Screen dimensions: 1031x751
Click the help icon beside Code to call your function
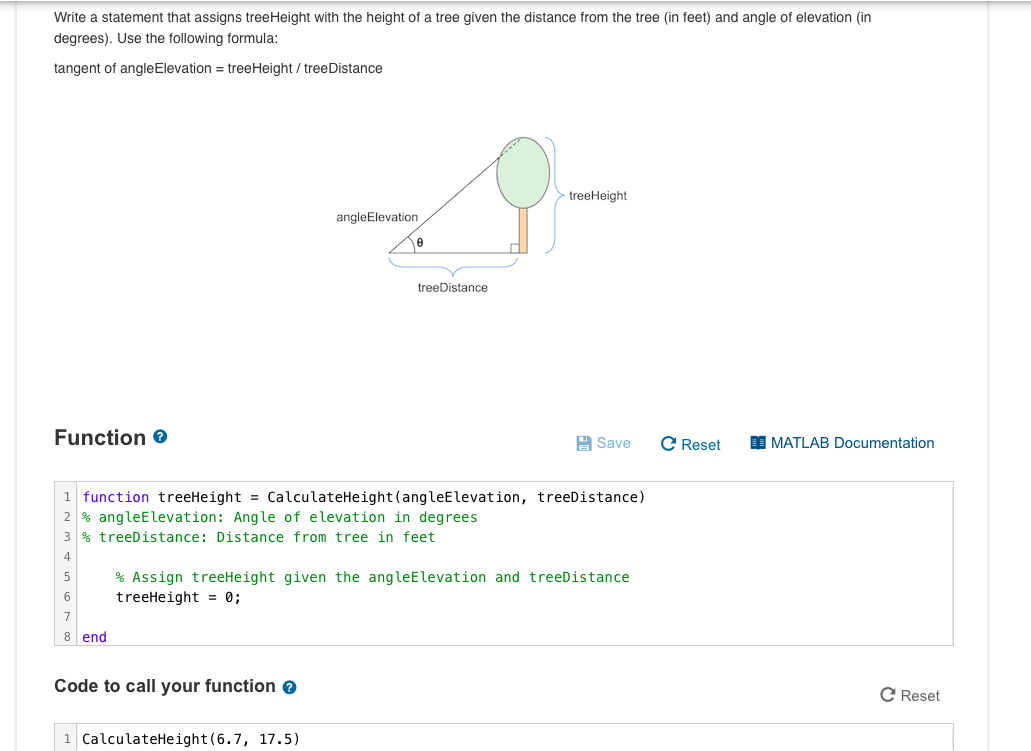(x=291, y=687)
